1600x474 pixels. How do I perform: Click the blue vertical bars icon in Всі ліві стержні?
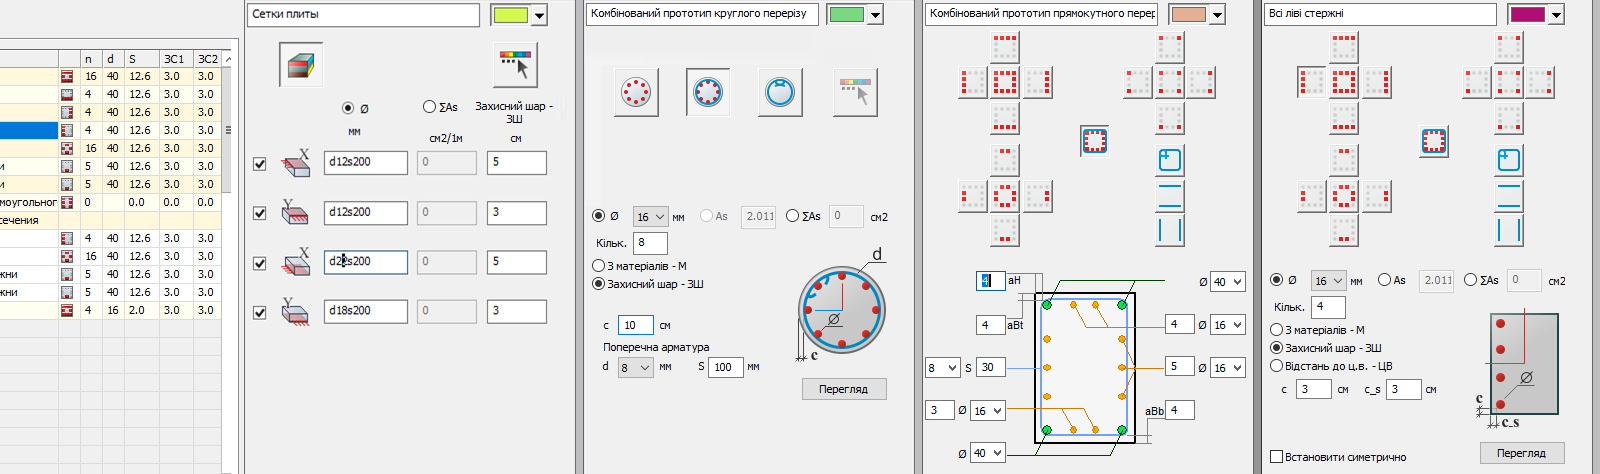click(1508, 230)
